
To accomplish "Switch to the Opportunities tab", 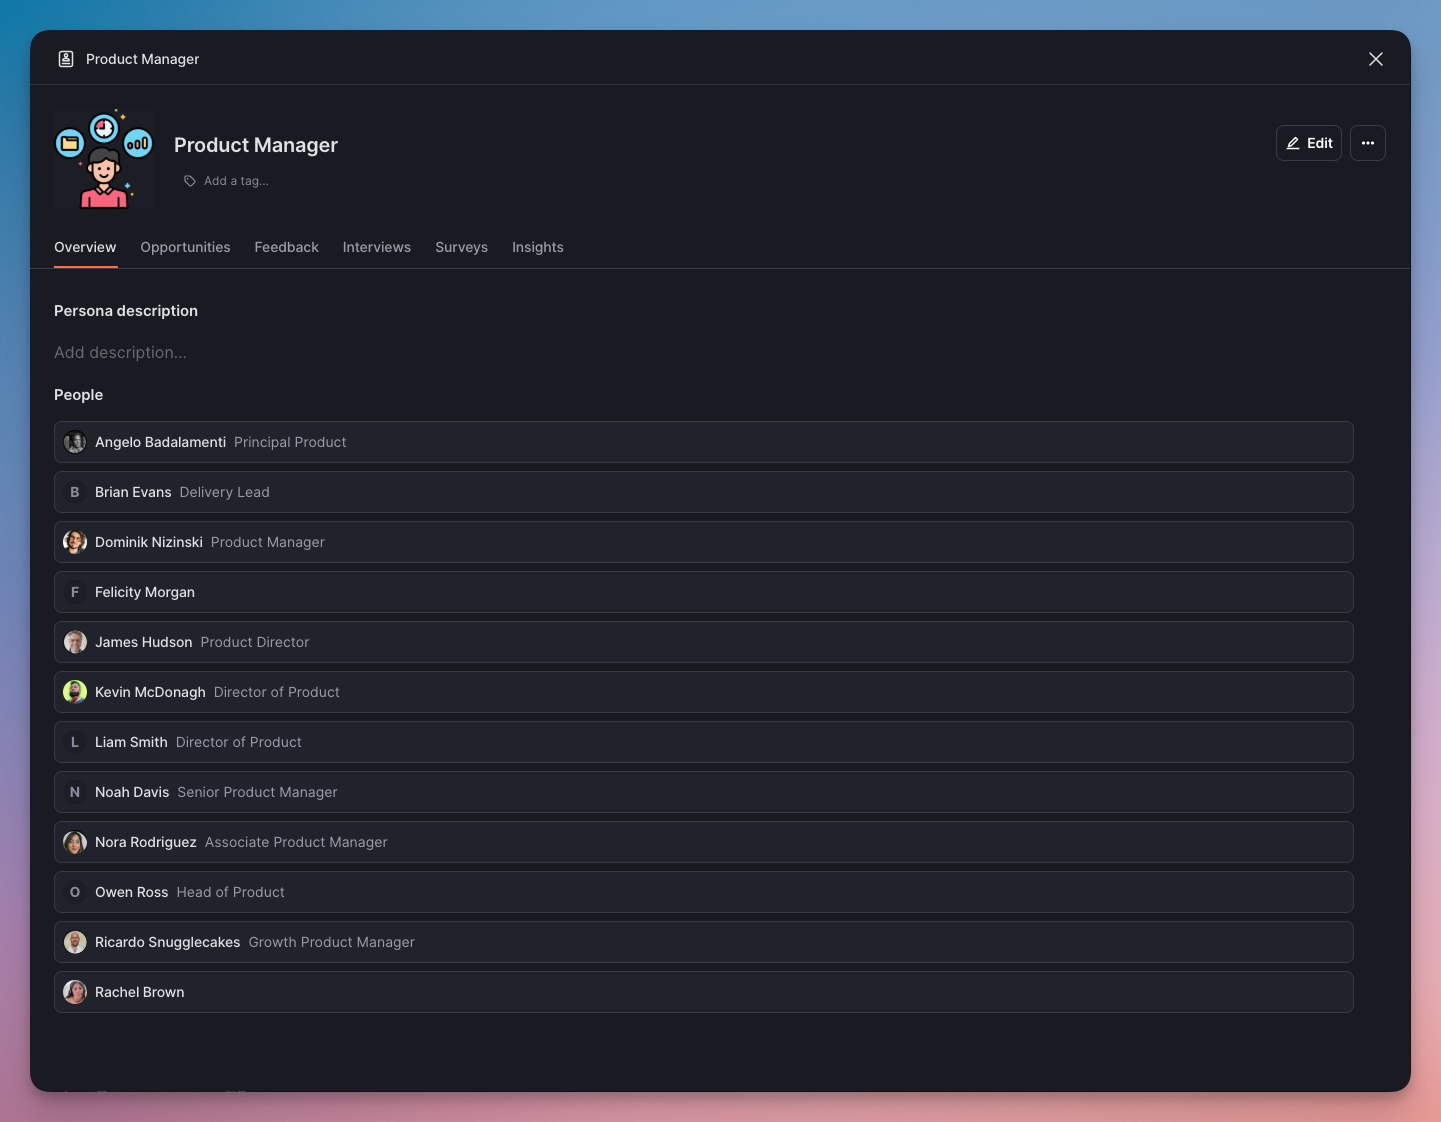I will pos(185,247).
